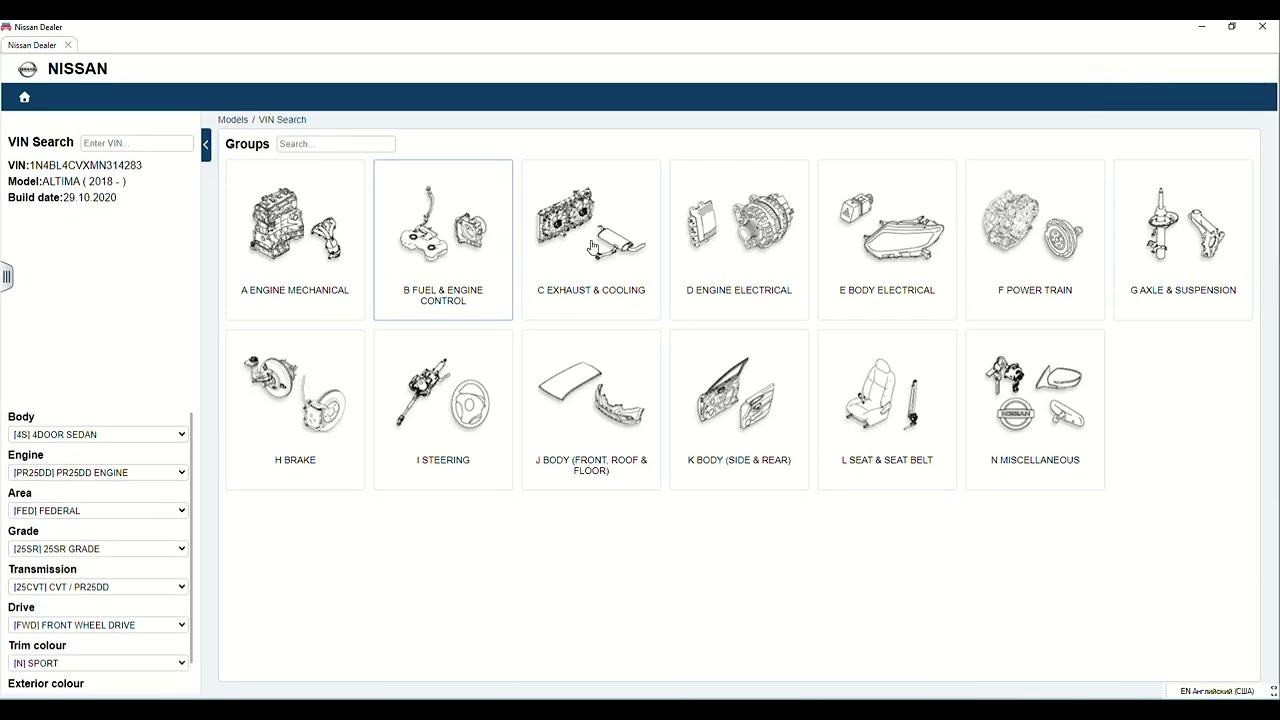Open the Grade dropdown
This screenshot has width=1280, height=720.
point(98,548)
